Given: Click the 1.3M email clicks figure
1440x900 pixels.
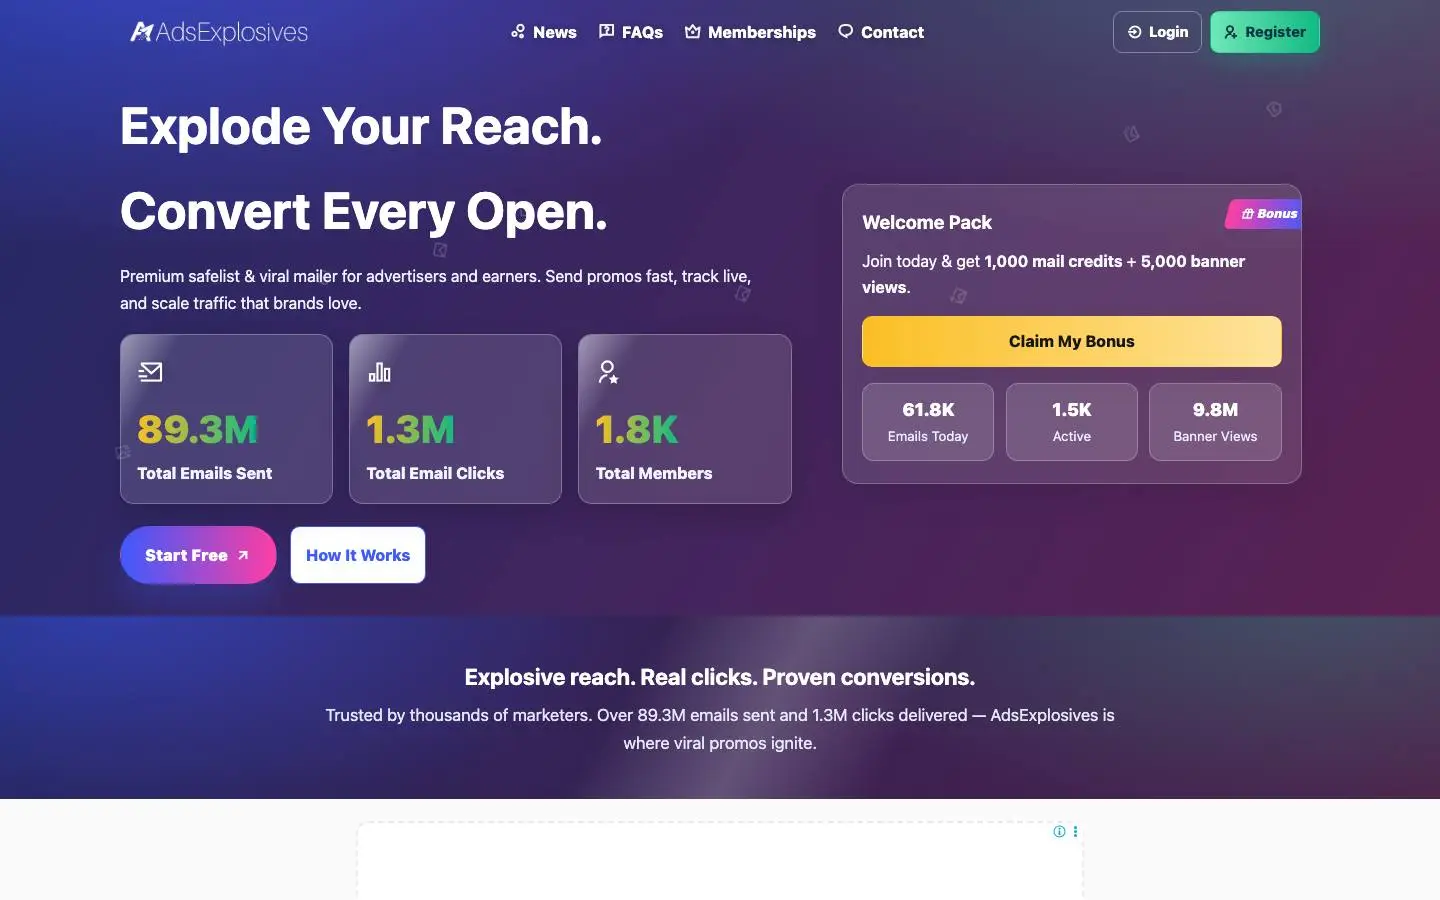Looking at the screenshot, I should click(411, 429).
